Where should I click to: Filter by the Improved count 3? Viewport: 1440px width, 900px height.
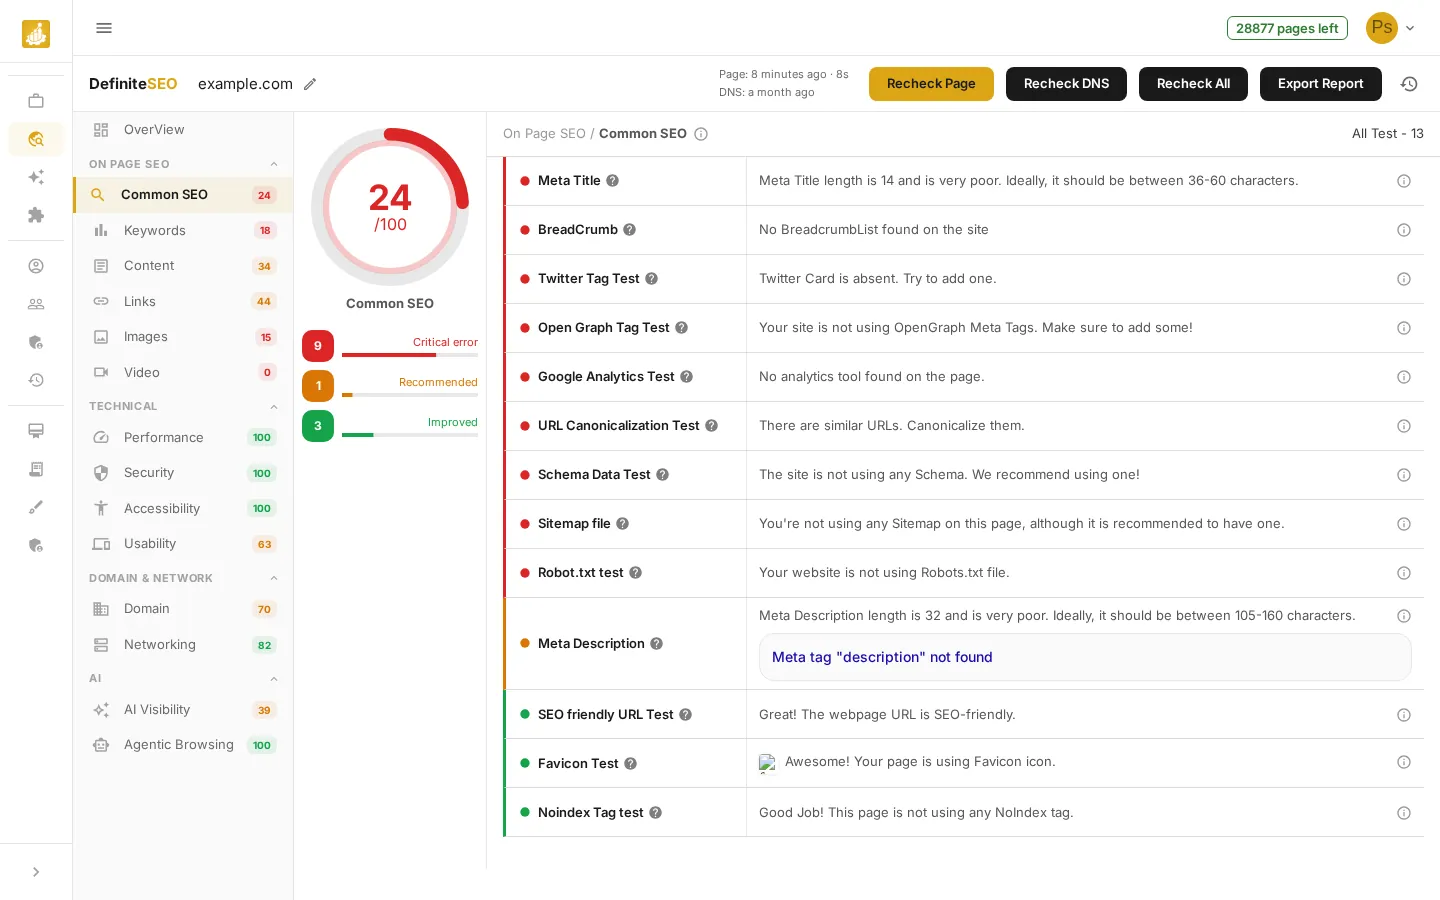click(x=318, y=426)
